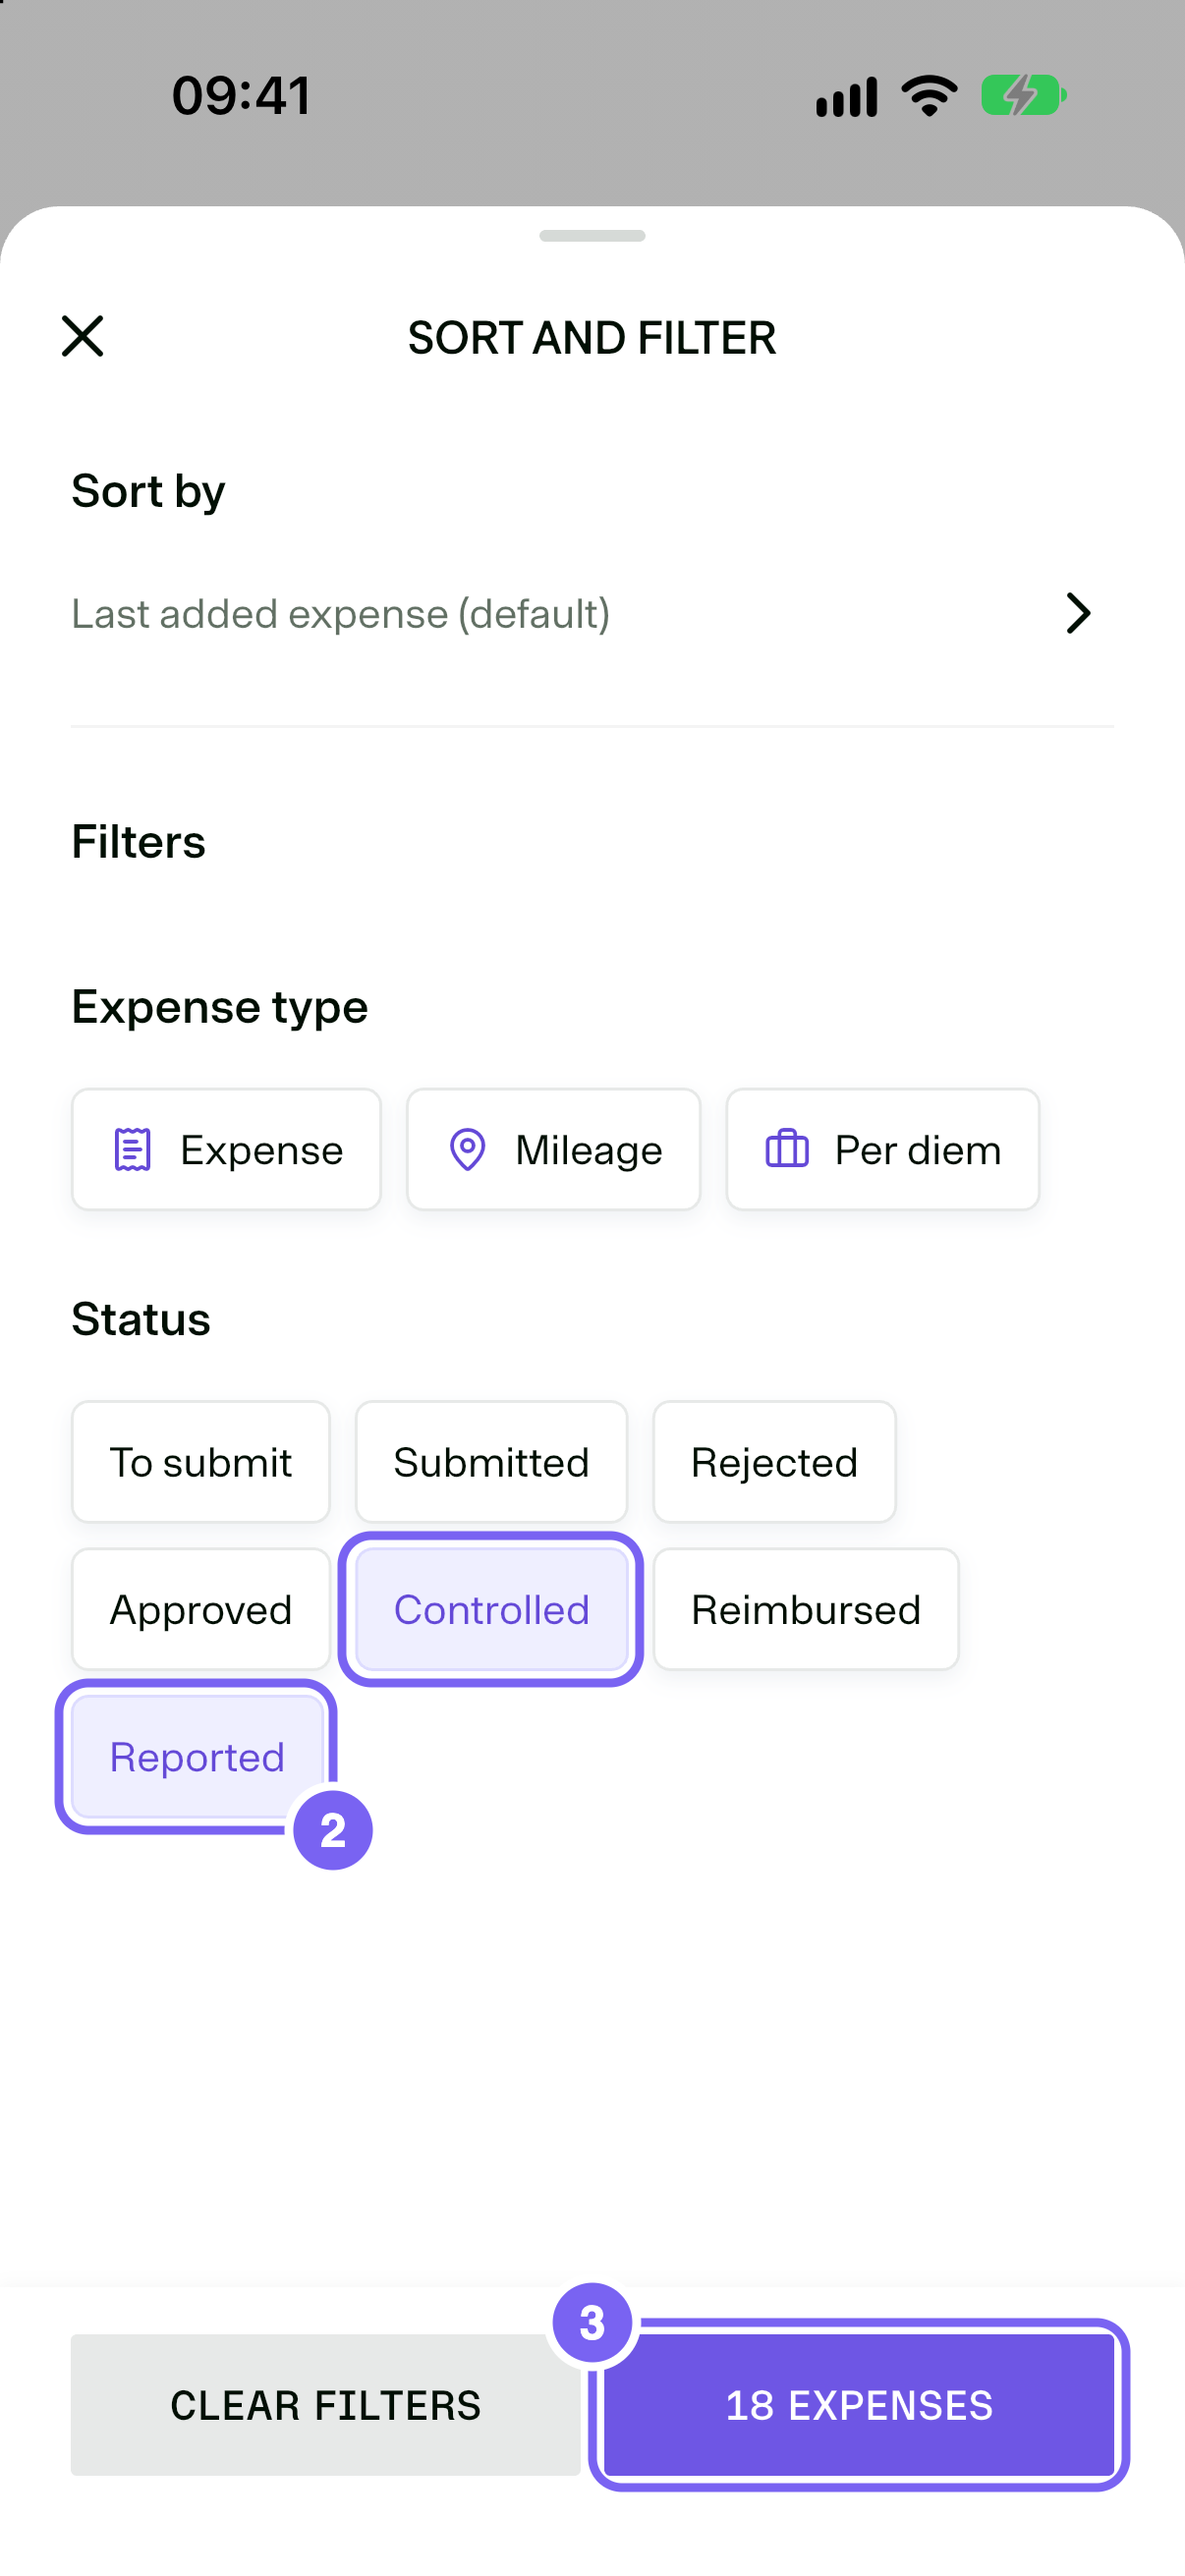Select the Approved status filter
The image size is (1185, 2576).
coord(201,1609)
